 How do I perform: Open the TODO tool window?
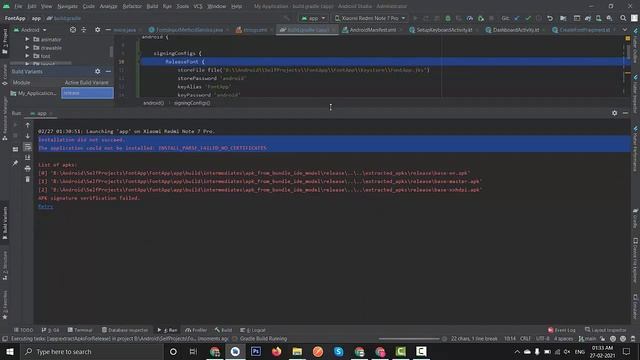(x=23, y=330)
